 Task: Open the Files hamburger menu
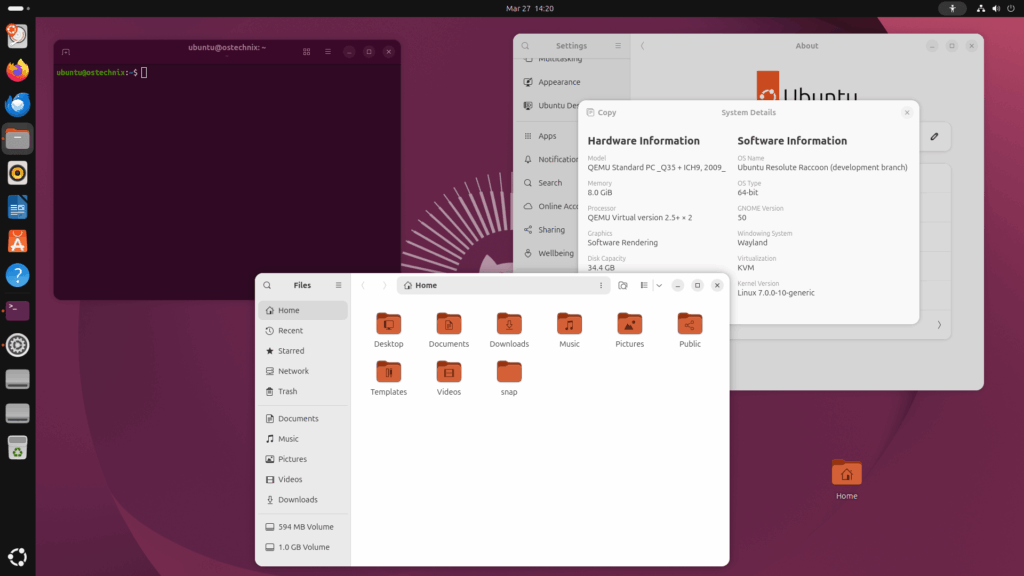pos(338,285)
